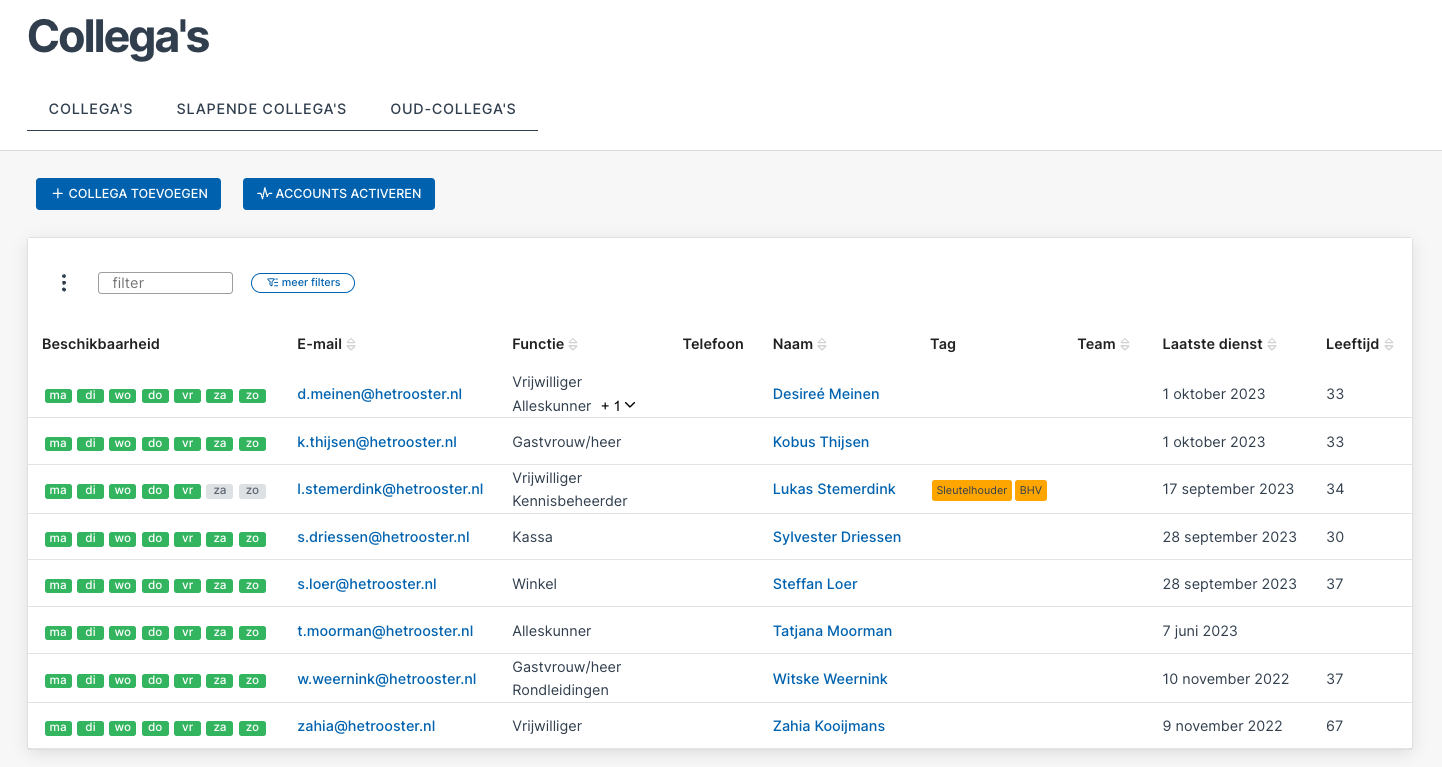This screenshot has width=1442, height=767.
Task: Click 'Kennisbeheerder' function text
Action: click(570, 501)
